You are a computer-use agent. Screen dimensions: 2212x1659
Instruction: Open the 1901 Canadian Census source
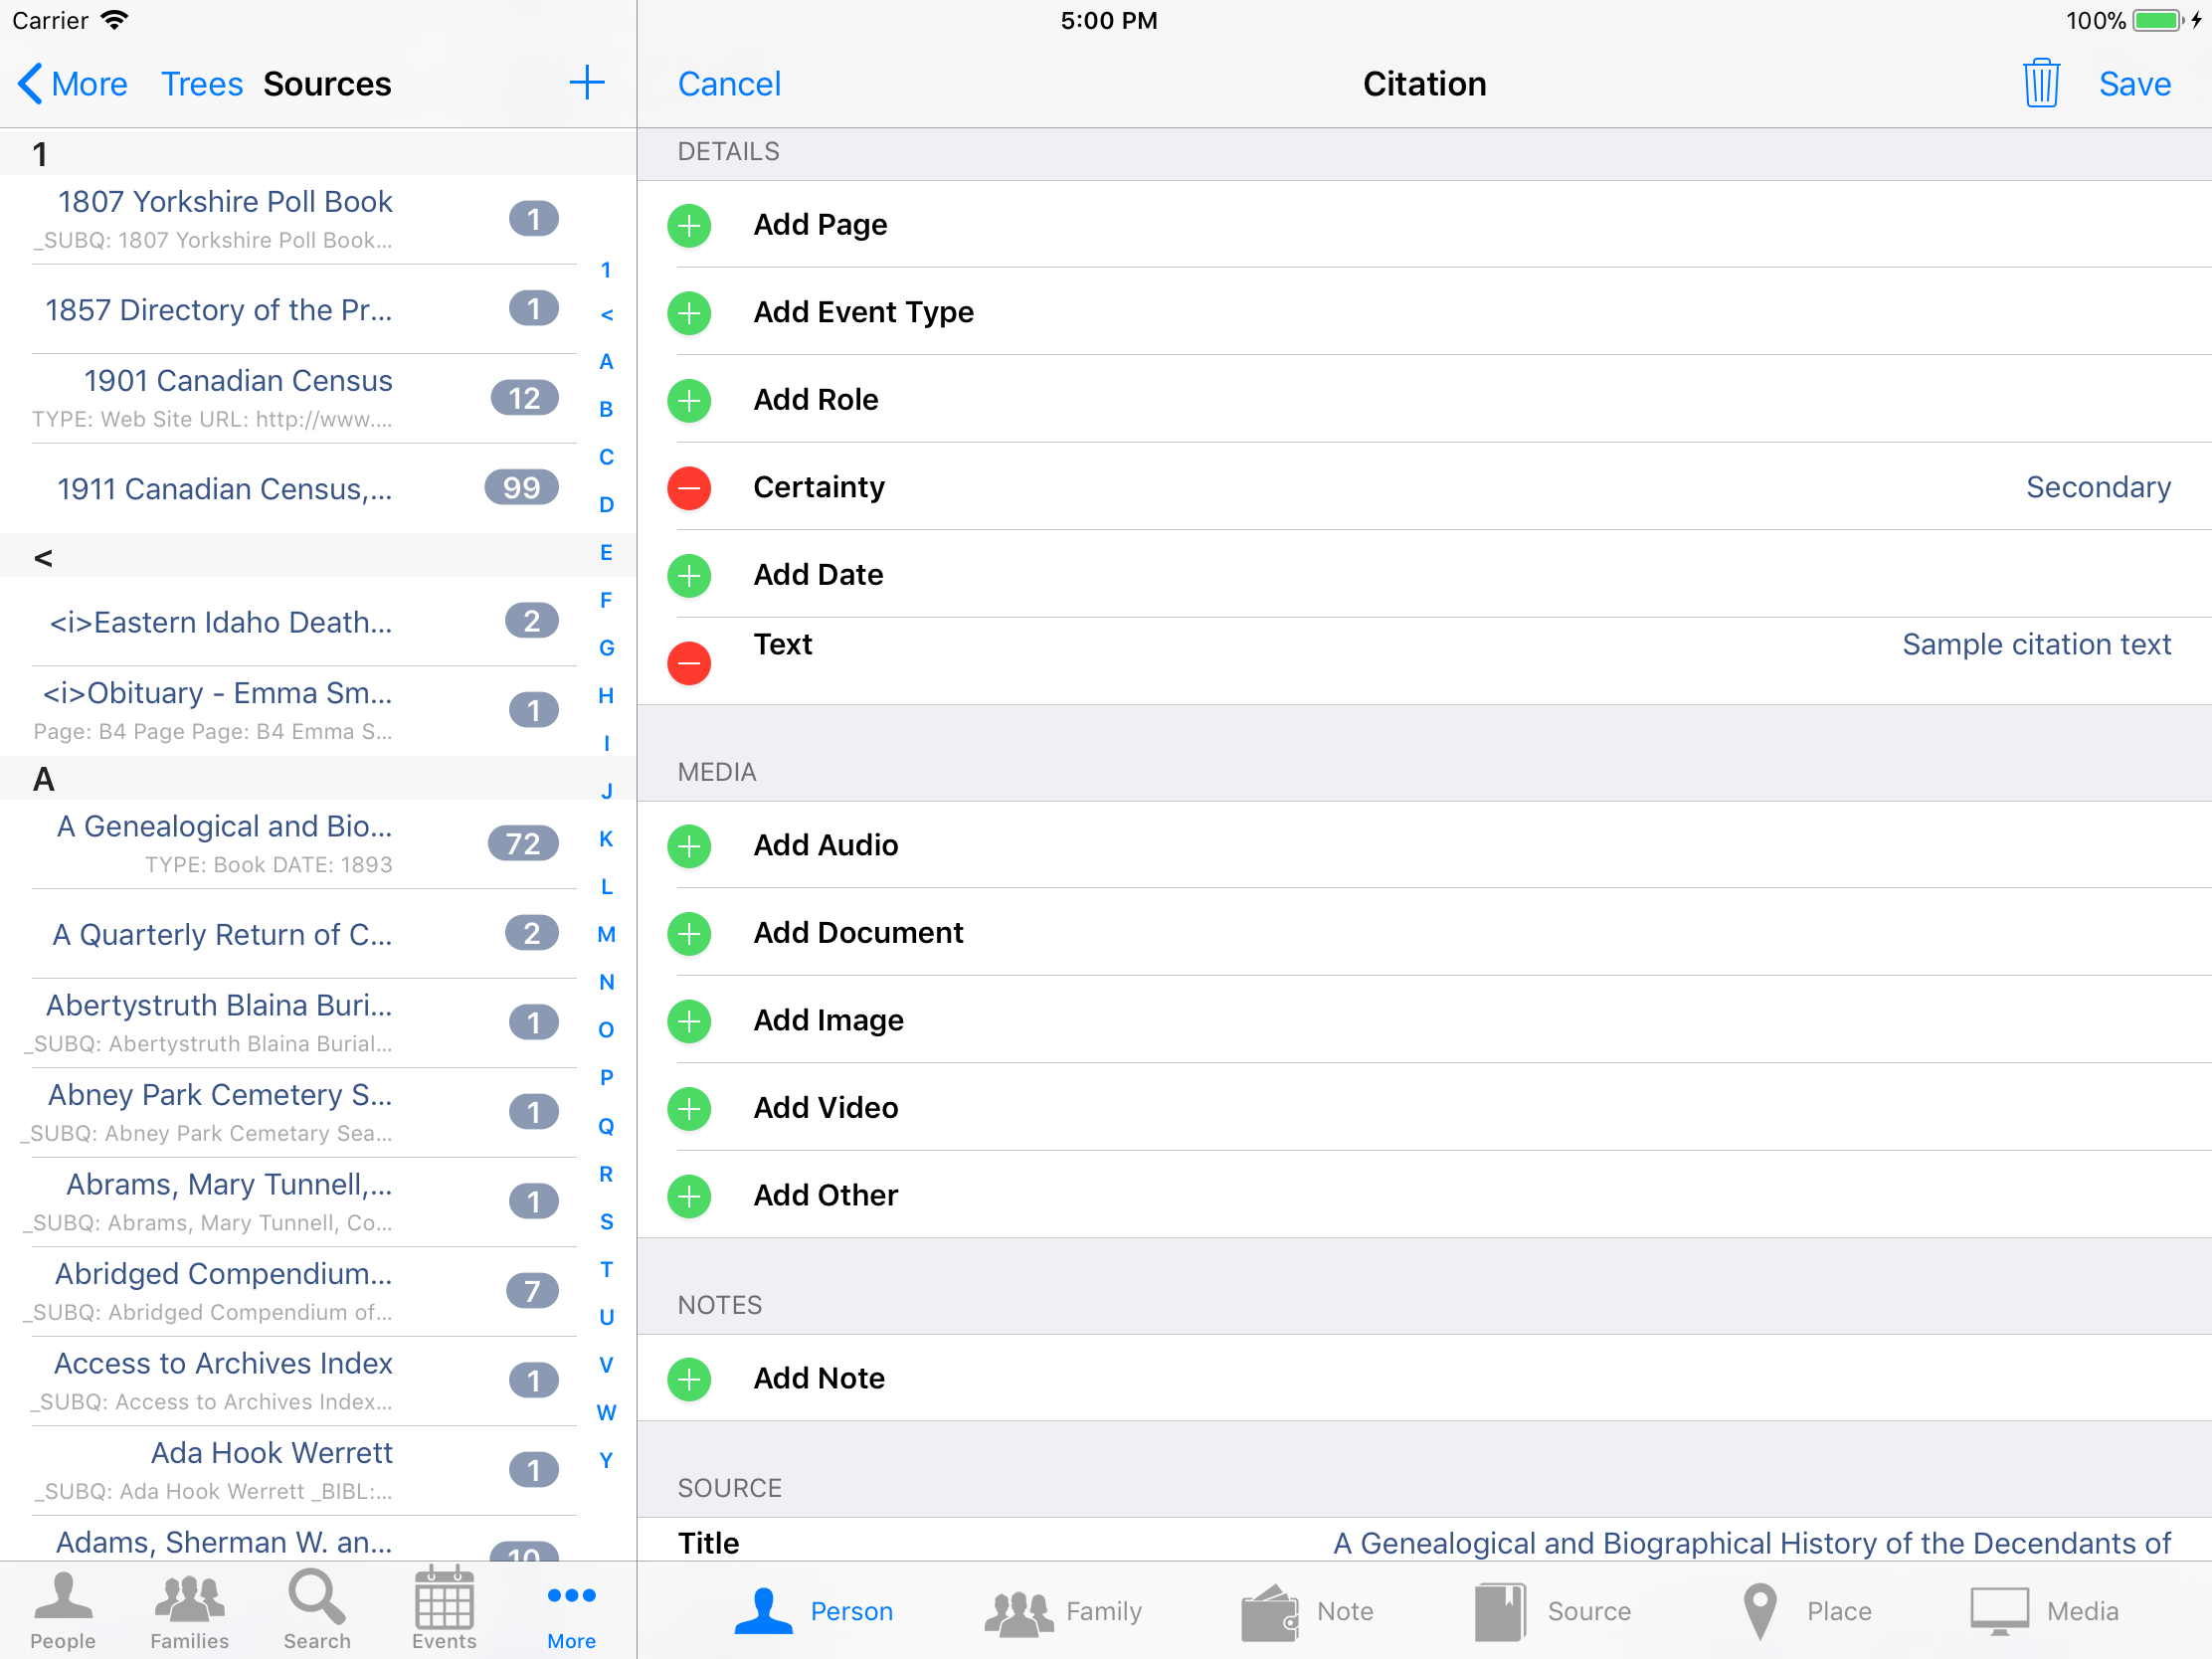[x=237, y=397]
